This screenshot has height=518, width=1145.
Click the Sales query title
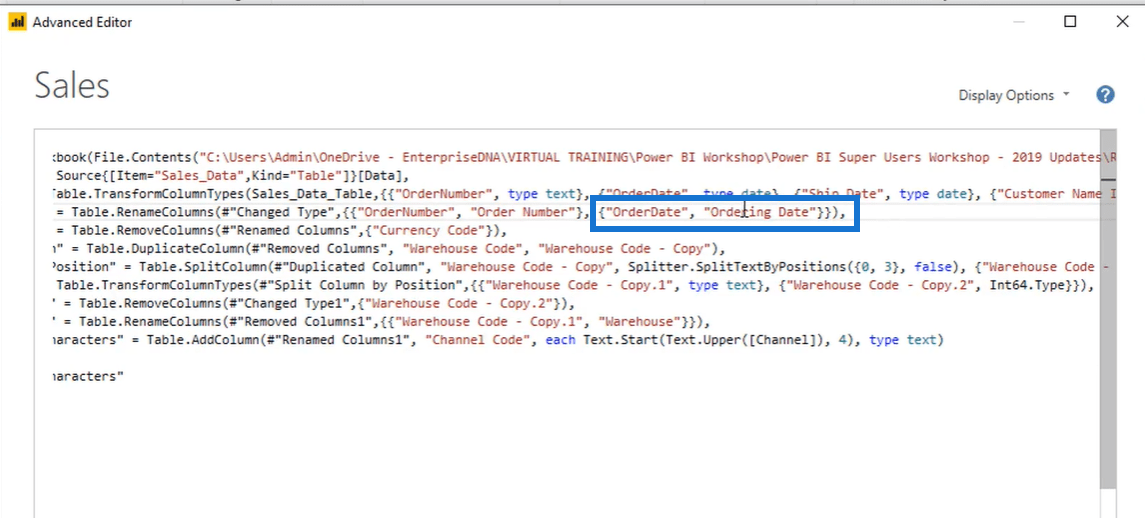(72, 86)
